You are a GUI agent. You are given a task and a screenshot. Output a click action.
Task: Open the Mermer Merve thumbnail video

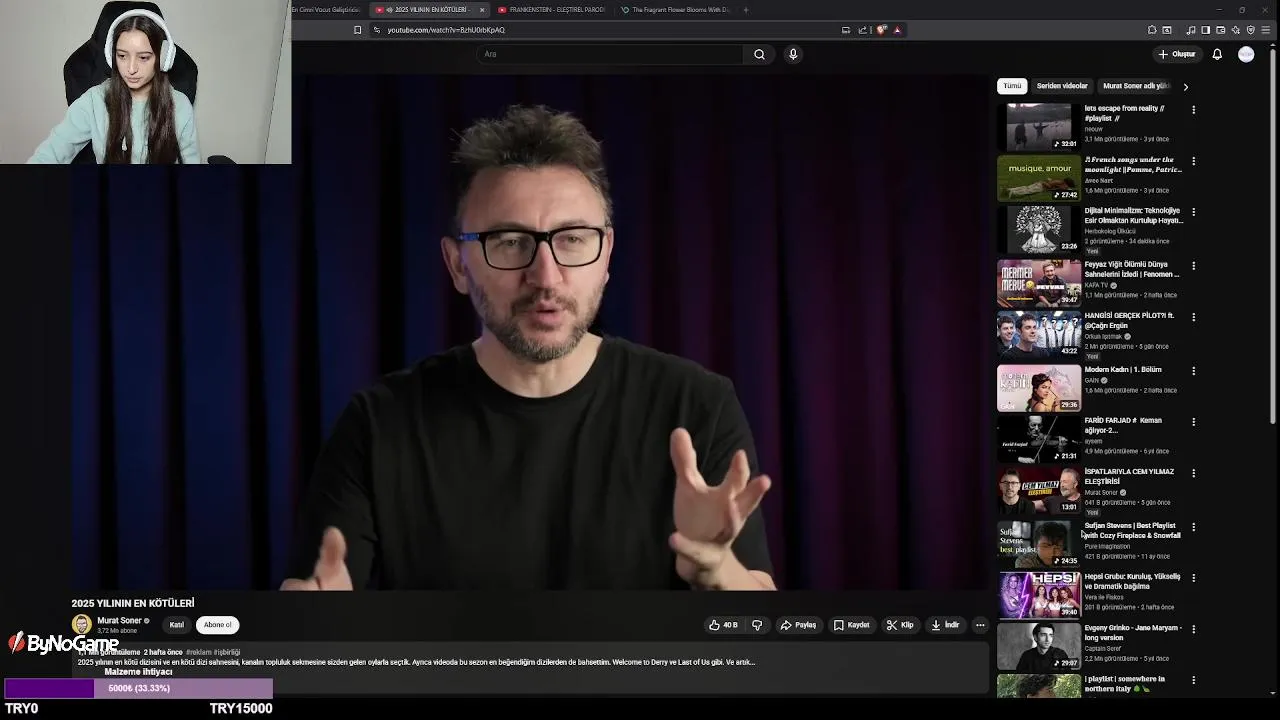coord(1039,283)
